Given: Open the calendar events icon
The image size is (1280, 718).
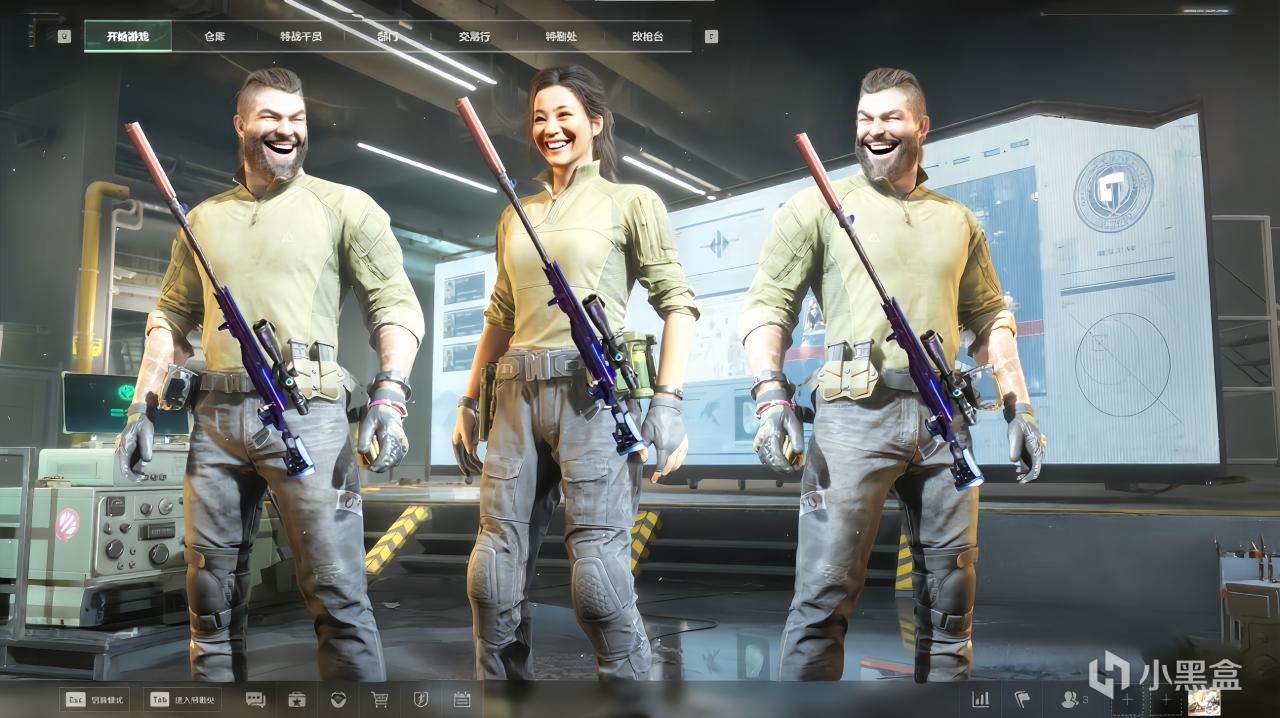Looking at the screenshot, I should (x=462, y=699).
